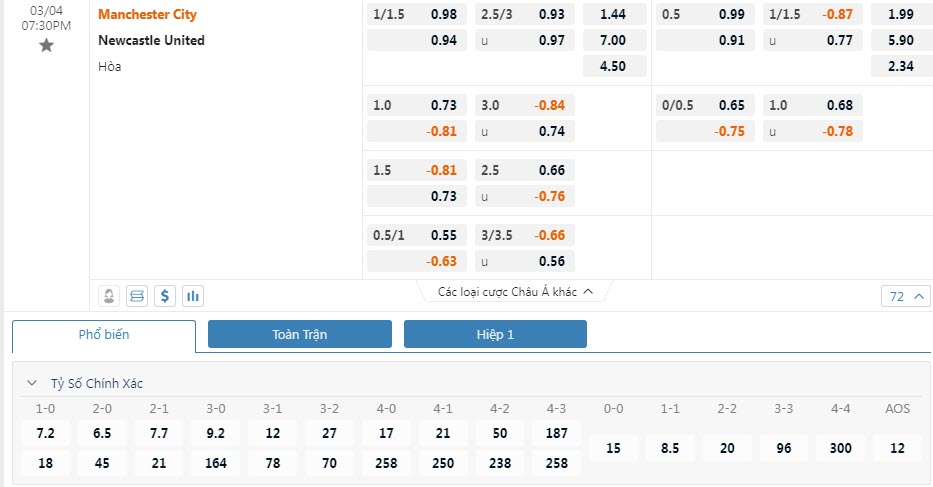
Task: Open the Manchester City team link
Action: pos(148,15)
